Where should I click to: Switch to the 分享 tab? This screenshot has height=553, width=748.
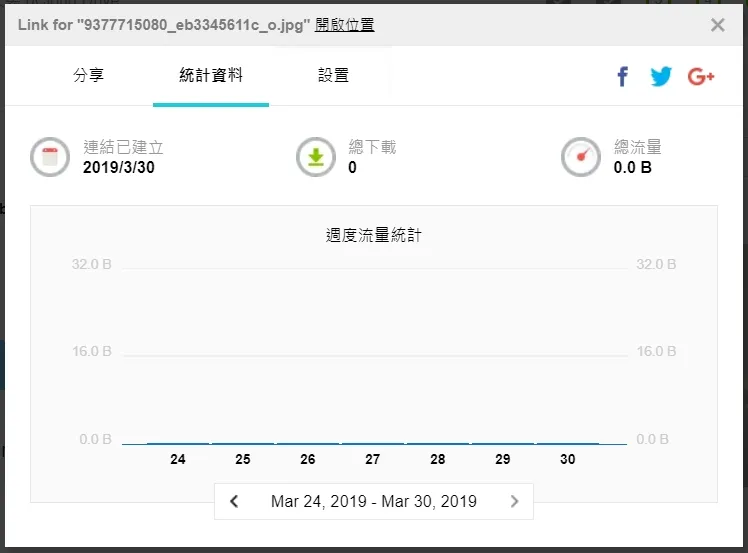89,75
